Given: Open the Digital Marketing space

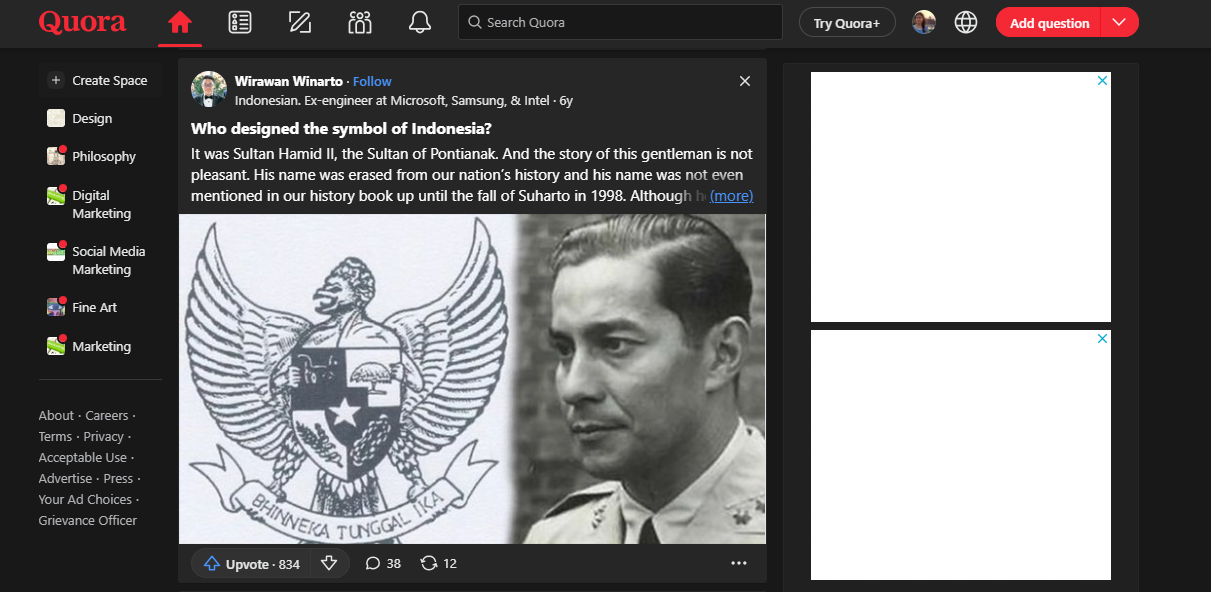Looking at the screenshot, I should click(100, 204).
